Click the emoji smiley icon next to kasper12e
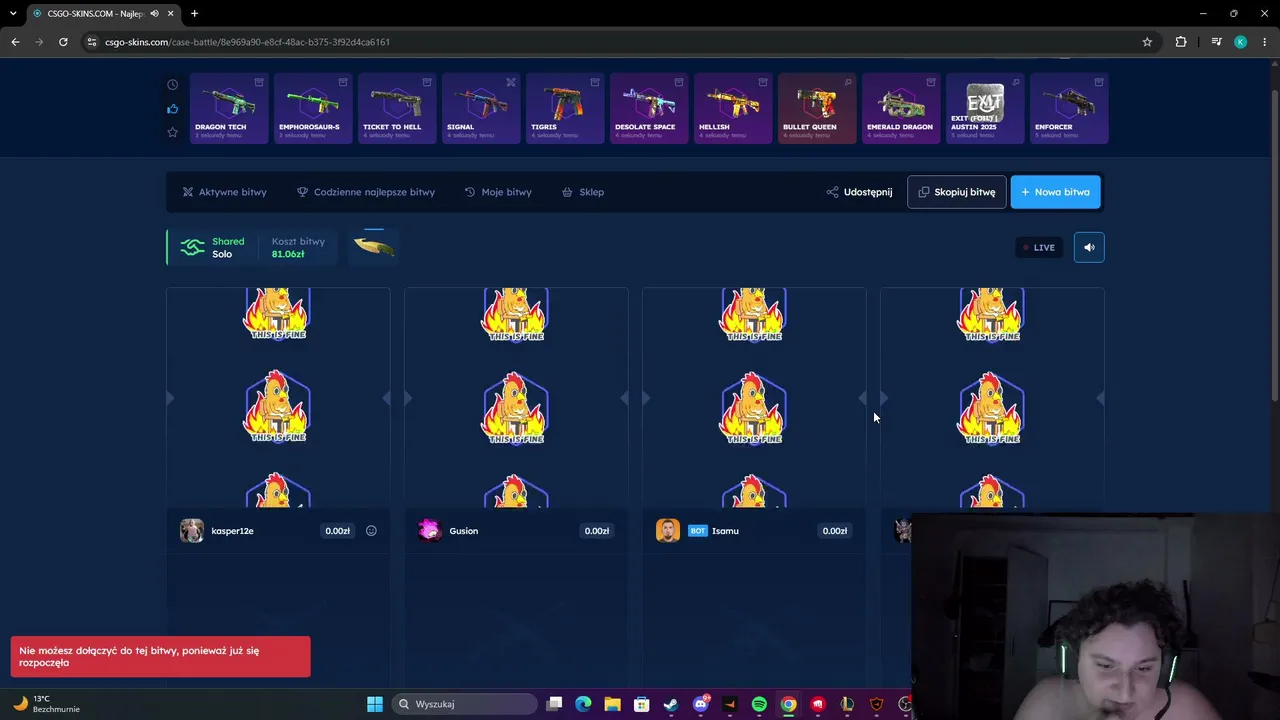Viewport: 1280px width, 720px height. point(371,531)
